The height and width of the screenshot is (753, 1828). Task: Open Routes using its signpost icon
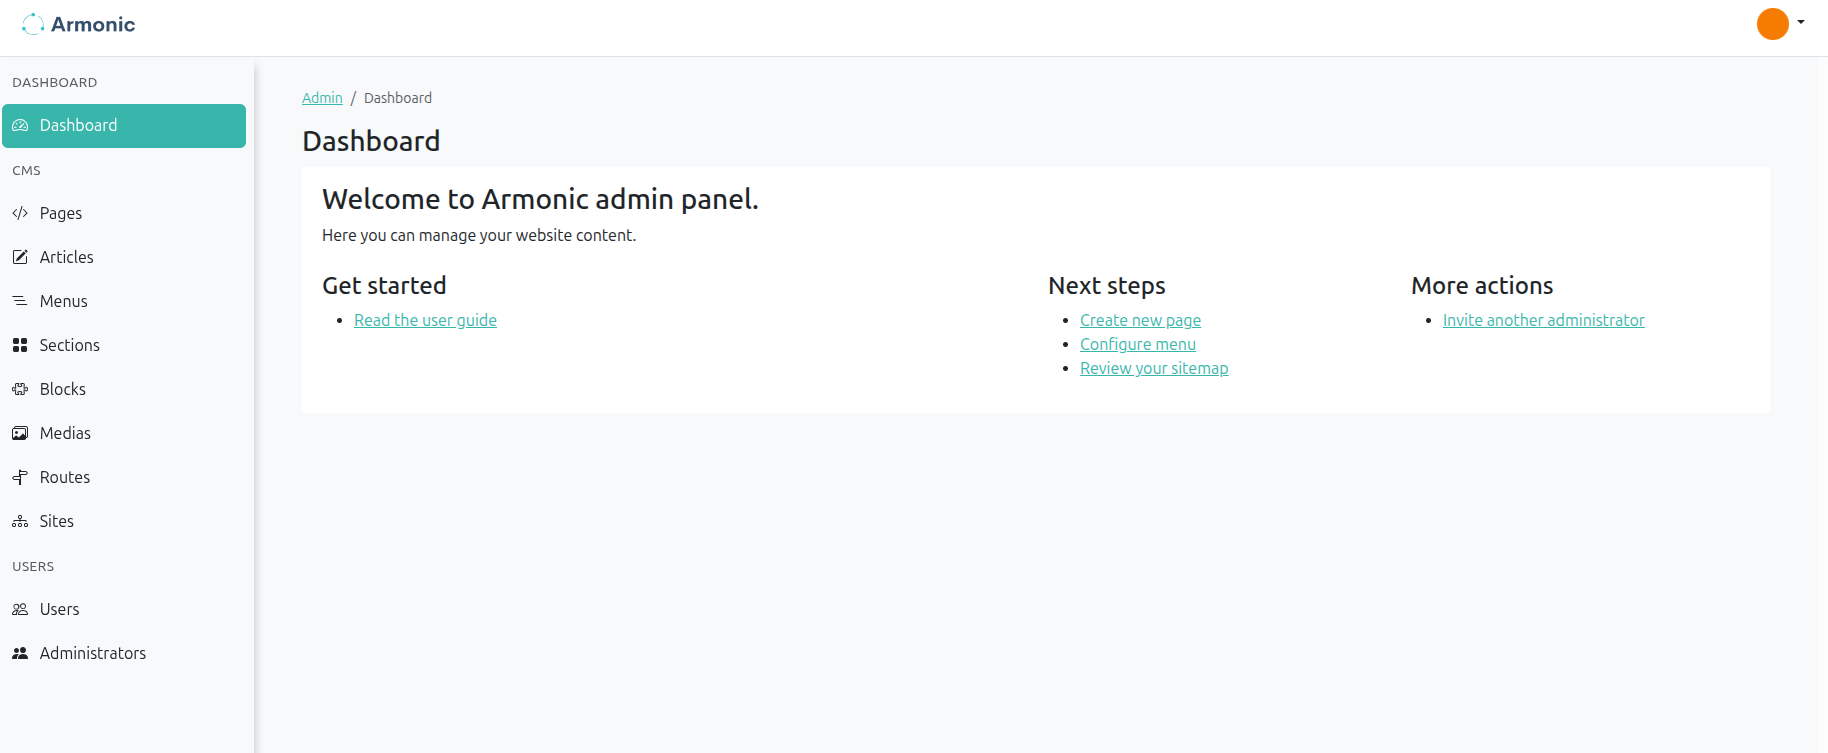click(x=20, y=477)
